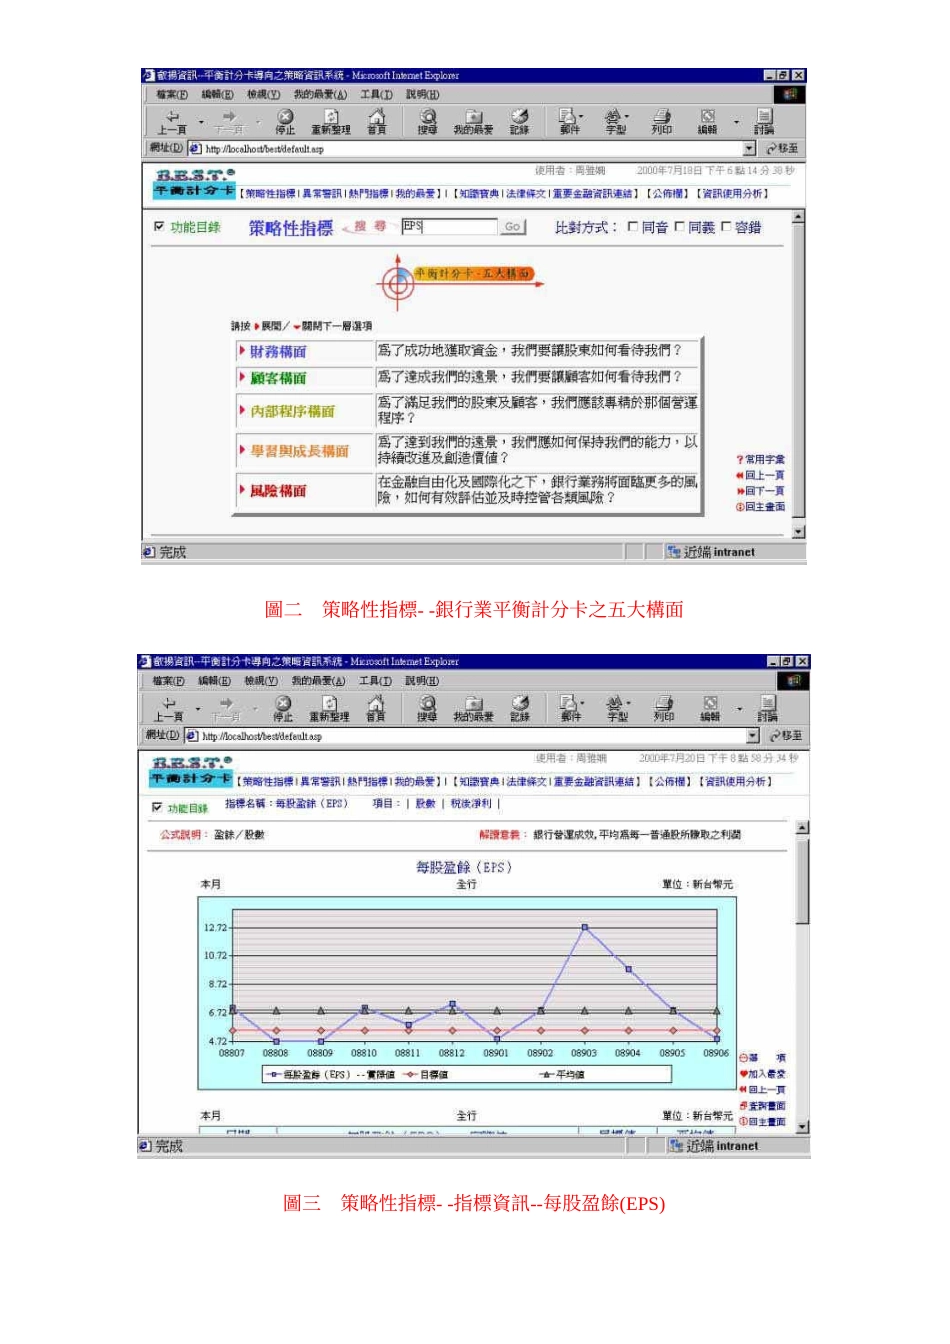Screen dimensions: 950x1344
Task: Open 工具(T) menu in bottom window
Action: pyautogui.click(x=375, y=681)
